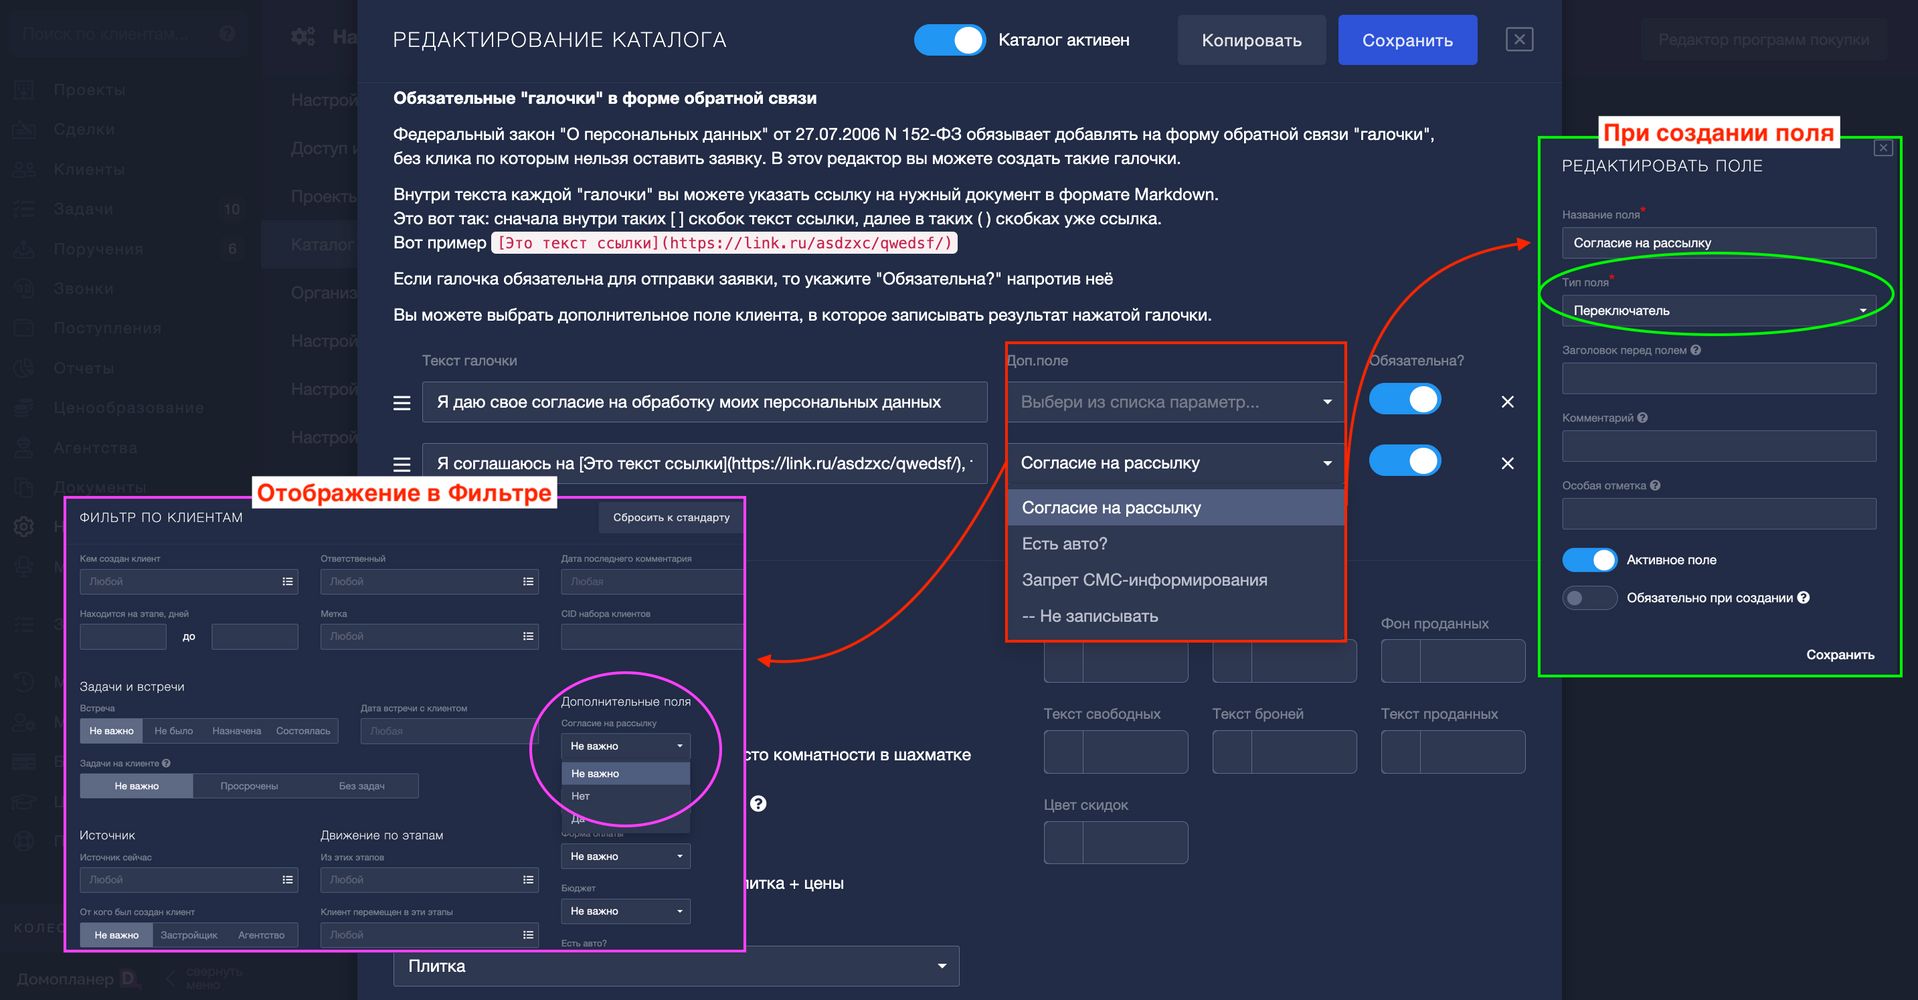Open the 'Текст свободных' color swatch
Screen dimensions: 1918x1000
1064,752
